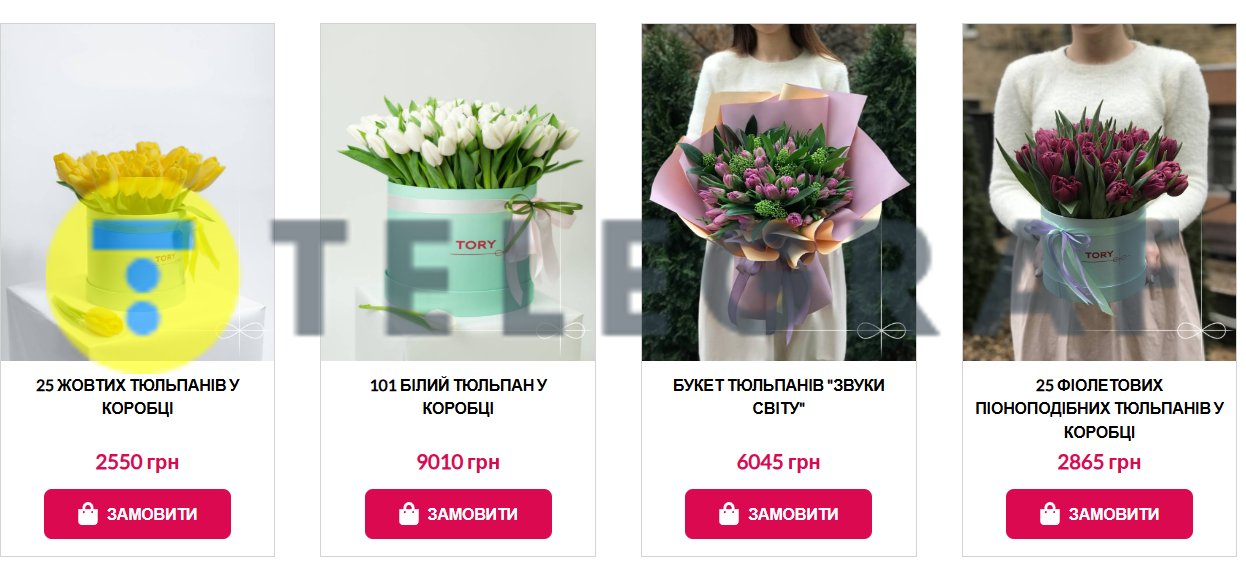Open the yellow tulips in box photo
The height and width of the screenshot is (579, 1246).
(137, 192)
